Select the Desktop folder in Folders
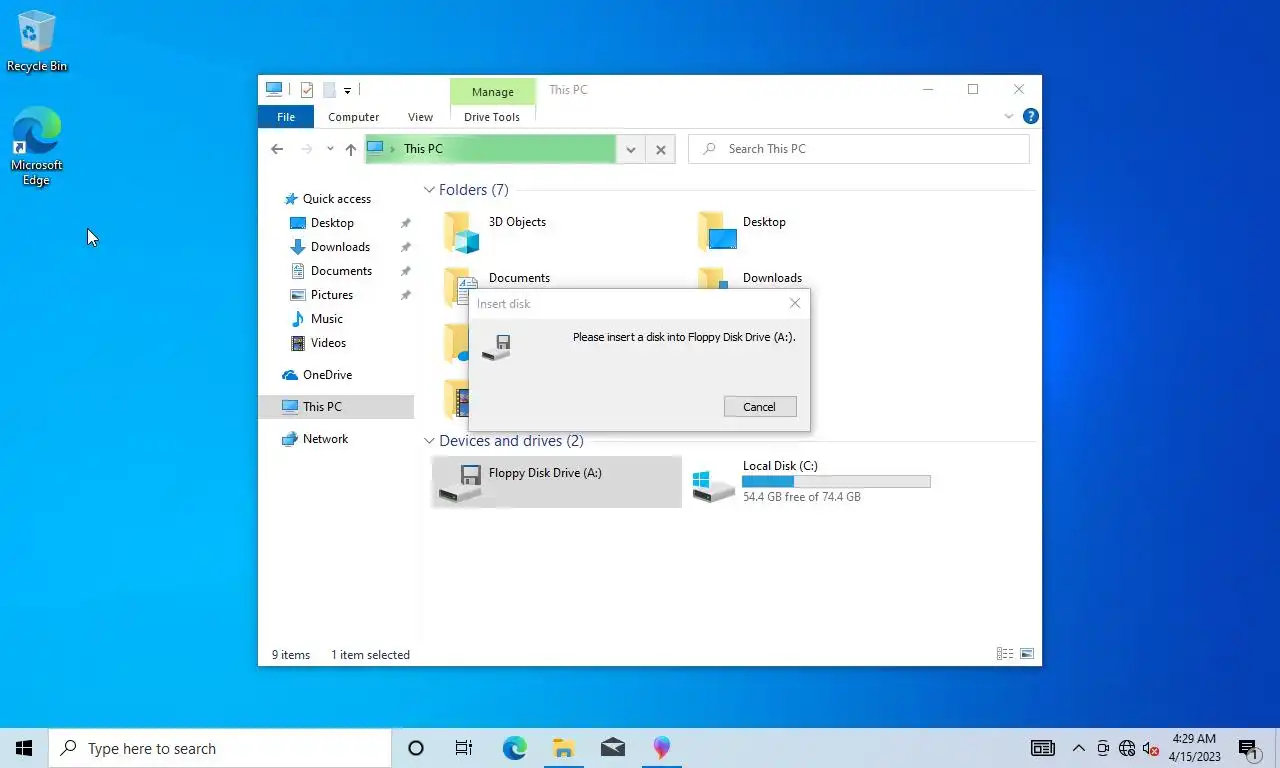Viewport: 1280px width, 768px height. coord(764,231)
